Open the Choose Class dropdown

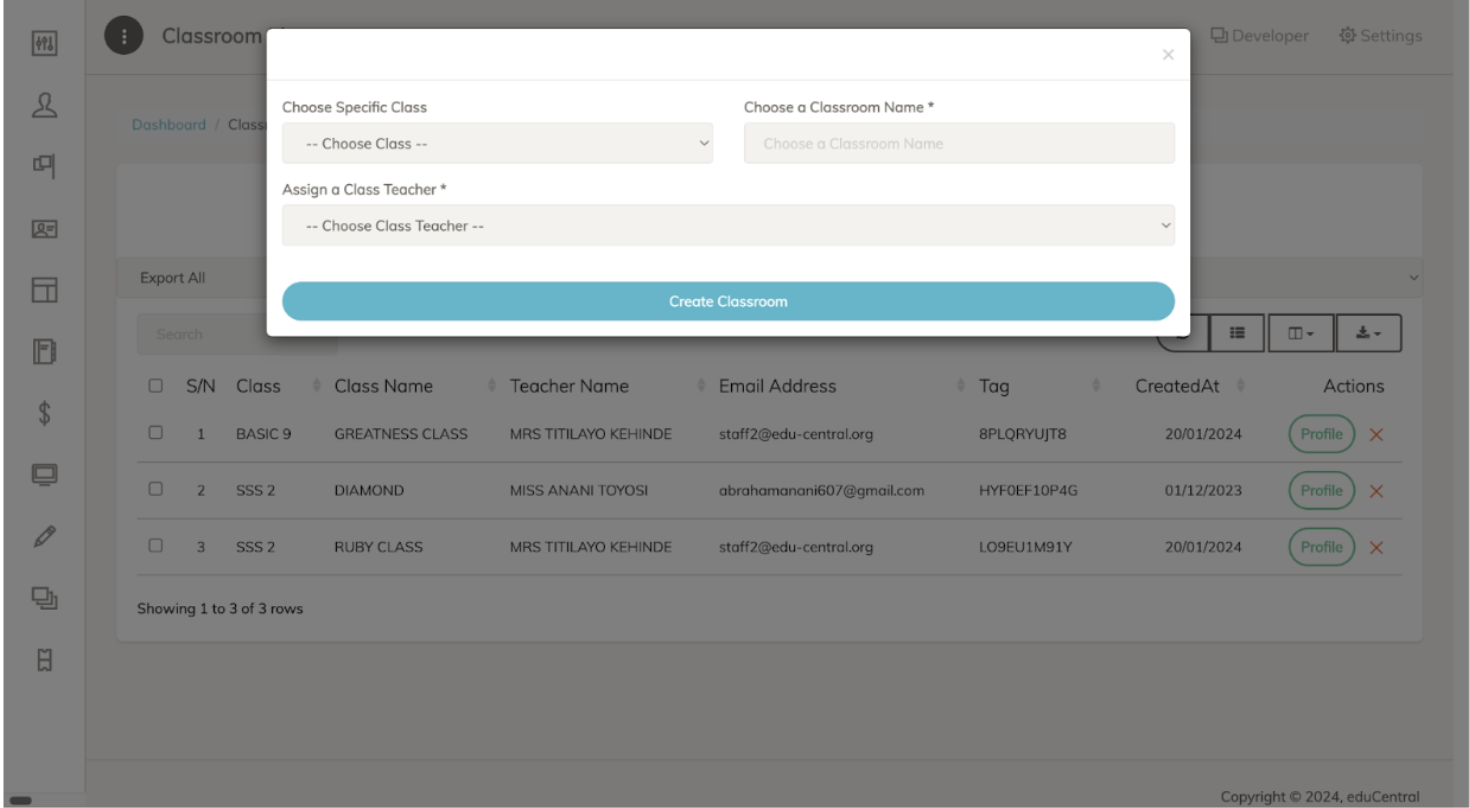(497, 144)
